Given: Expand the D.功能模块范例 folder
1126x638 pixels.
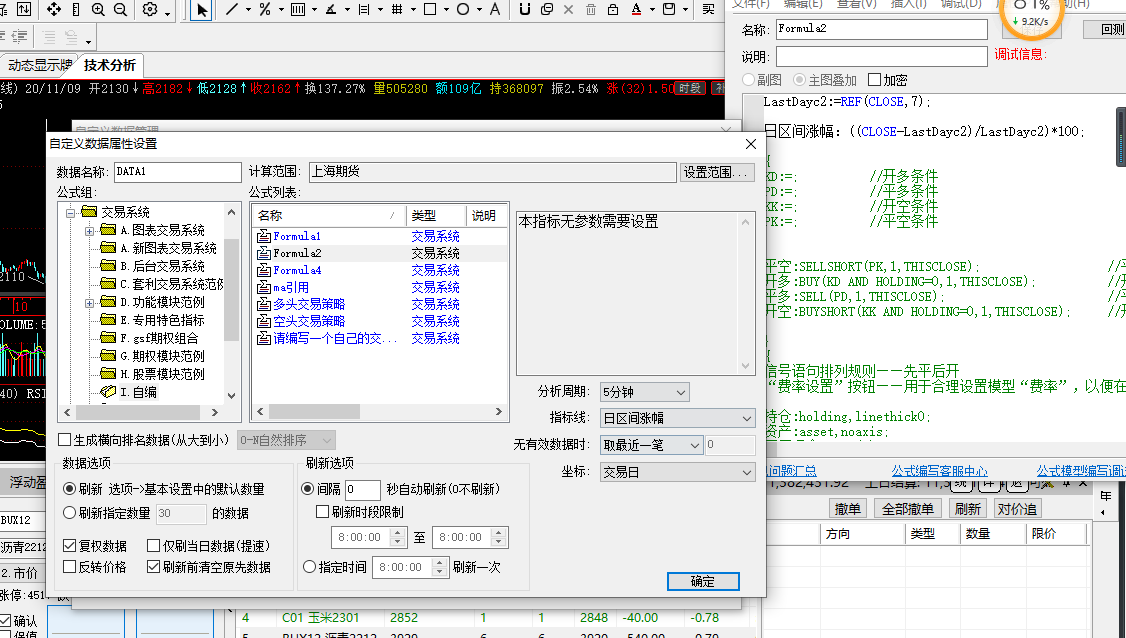Looking at the screenshot, I should point(89,302).
